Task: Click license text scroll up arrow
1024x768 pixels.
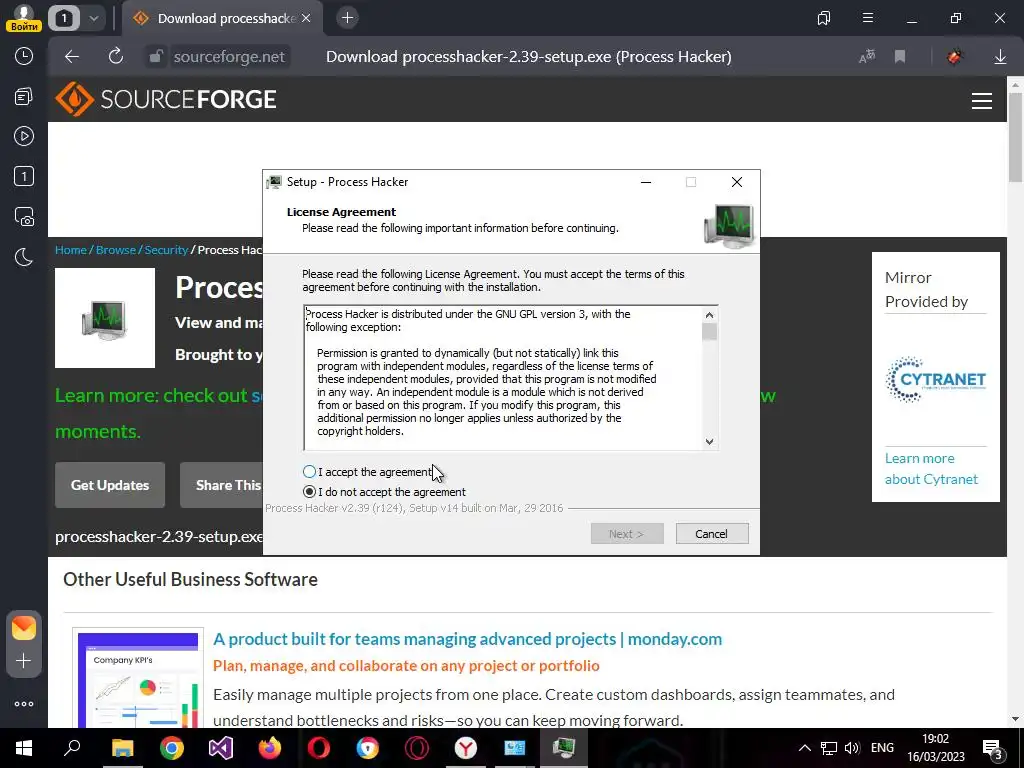Action: tap(709, 315)
